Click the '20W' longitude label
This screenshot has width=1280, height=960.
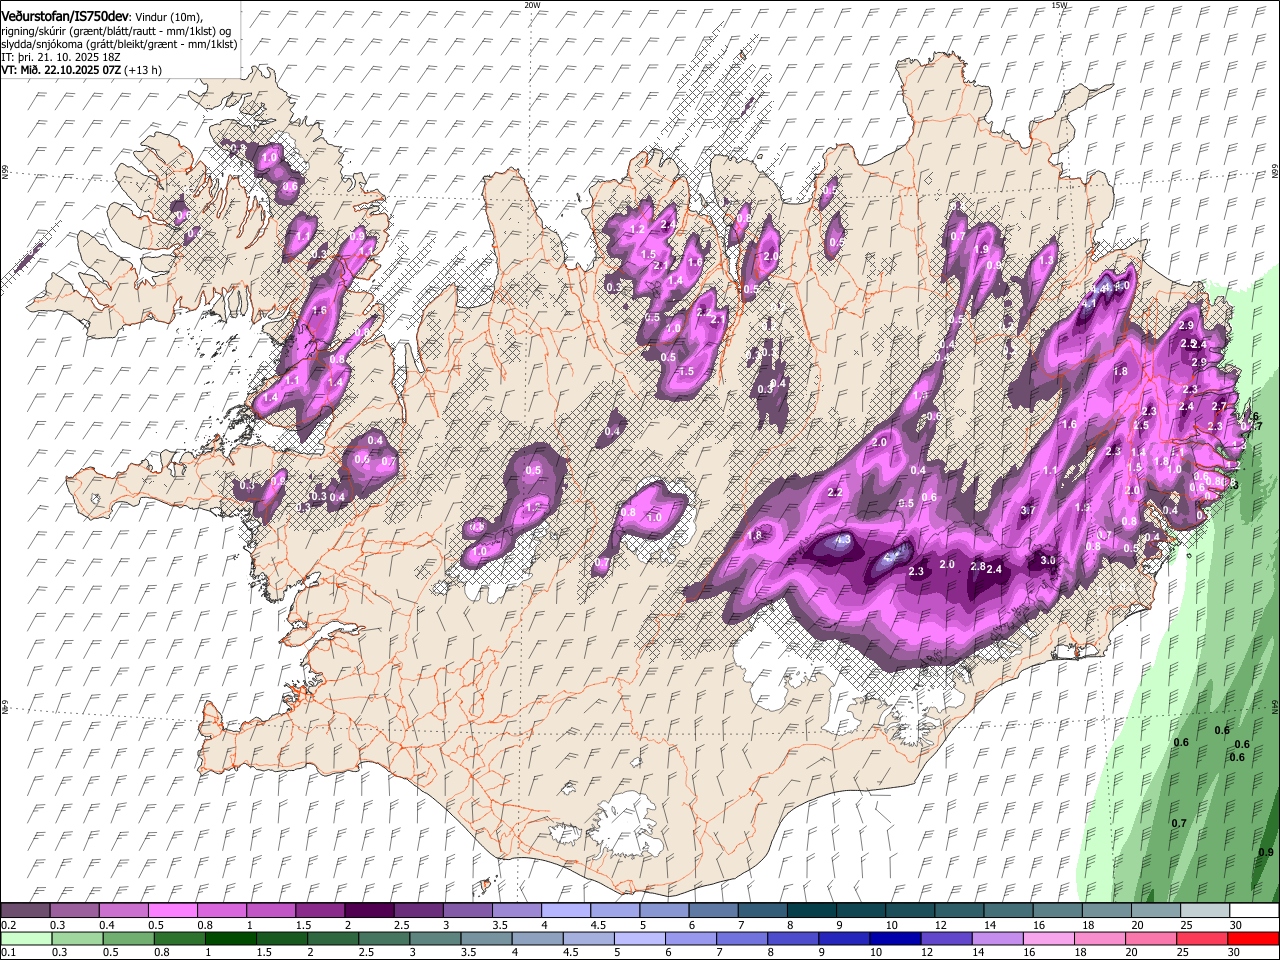[x=531, y=5]
